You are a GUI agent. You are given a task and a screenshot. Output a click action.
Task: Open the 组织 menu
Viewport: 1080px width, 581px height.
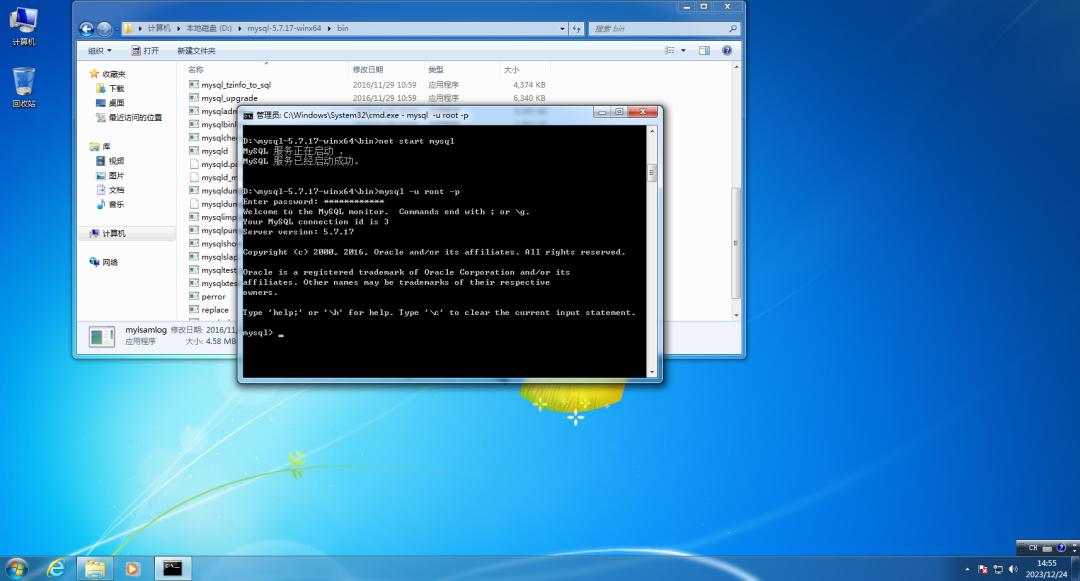99,51
